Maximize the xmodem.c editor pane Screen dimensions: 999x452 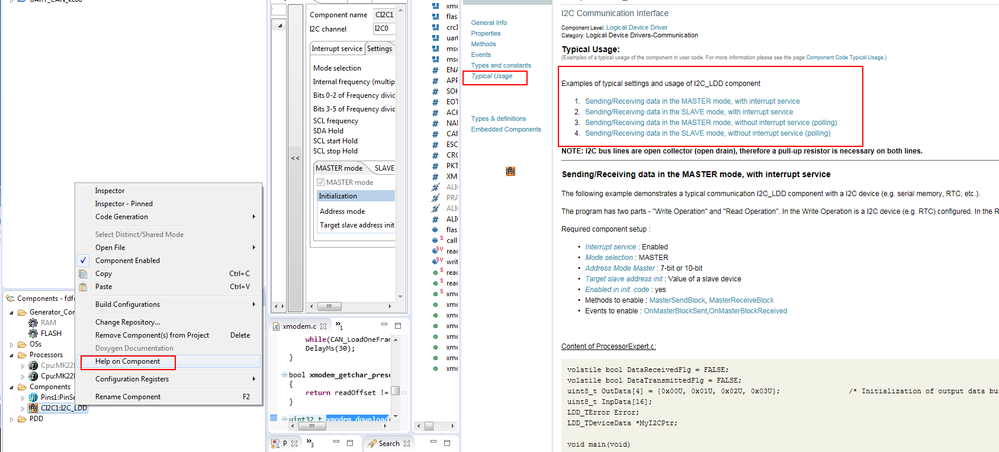click(x=396, y=325)
